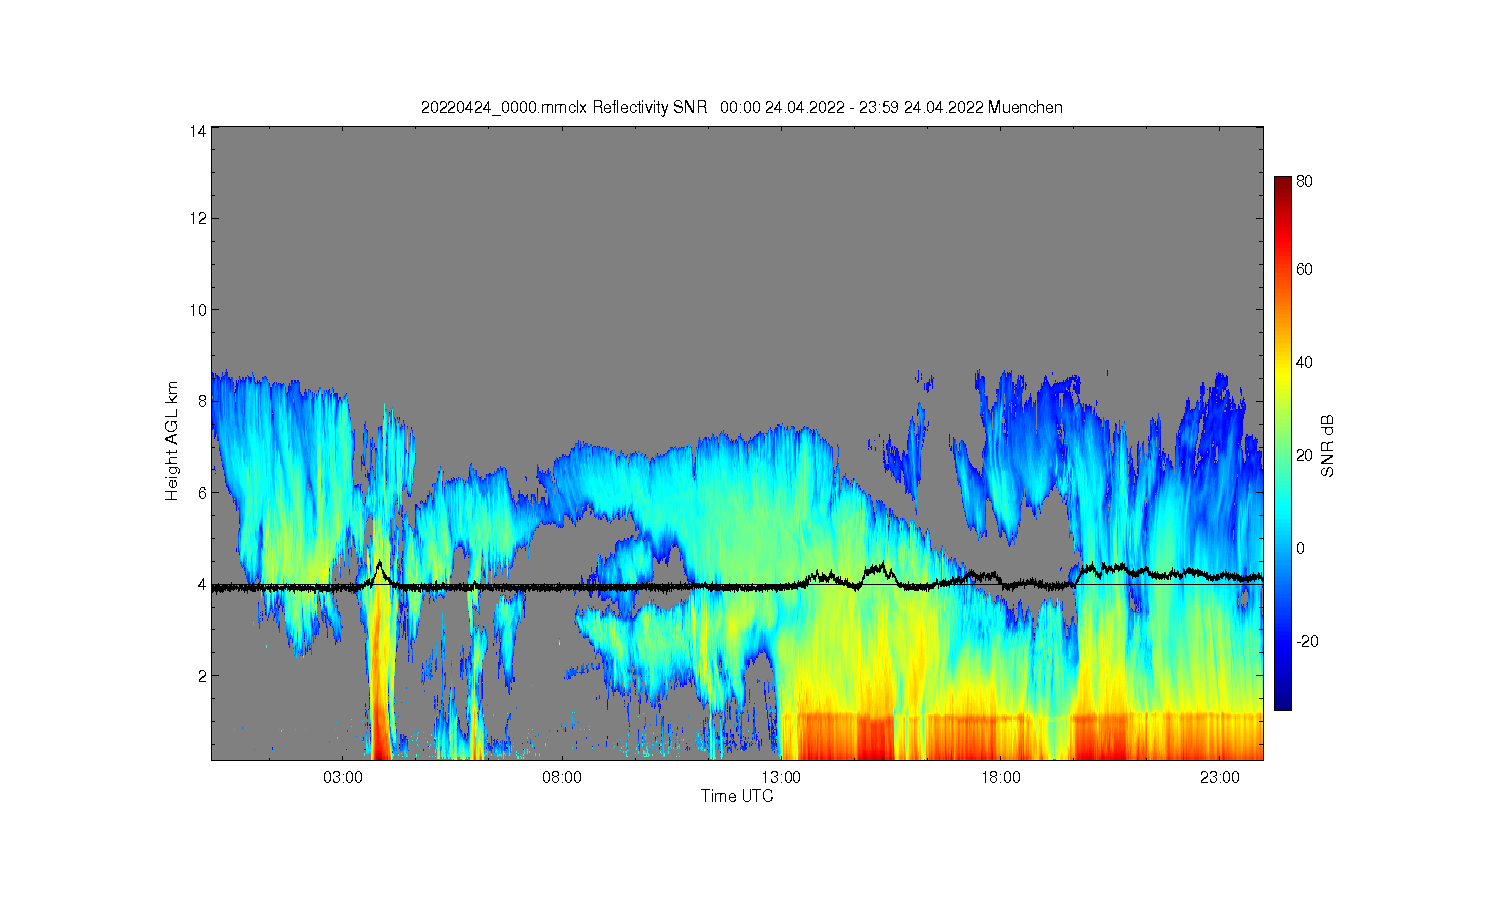The height and width of the screenshot is (900, 1500).
Task: Click the colorbar value -20
Action: 1307,642
